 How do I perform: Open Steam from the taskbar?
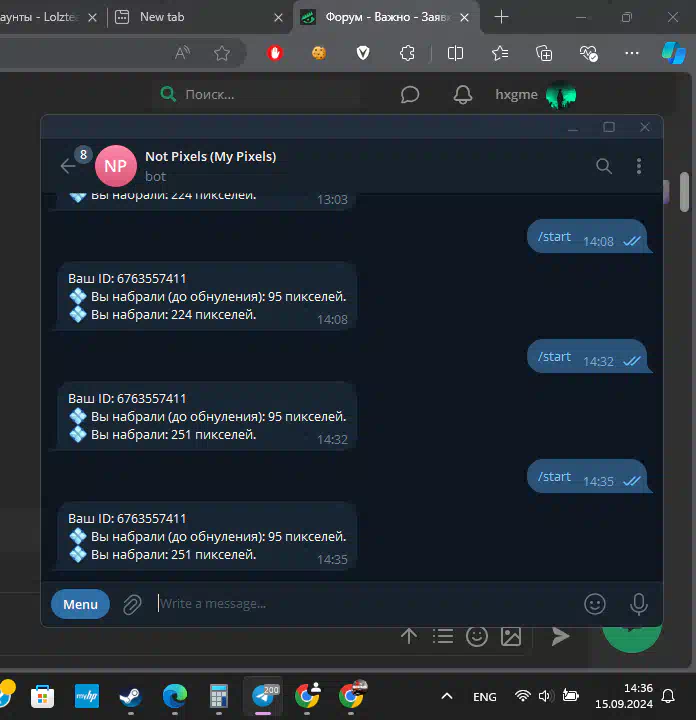pos(130,697)
